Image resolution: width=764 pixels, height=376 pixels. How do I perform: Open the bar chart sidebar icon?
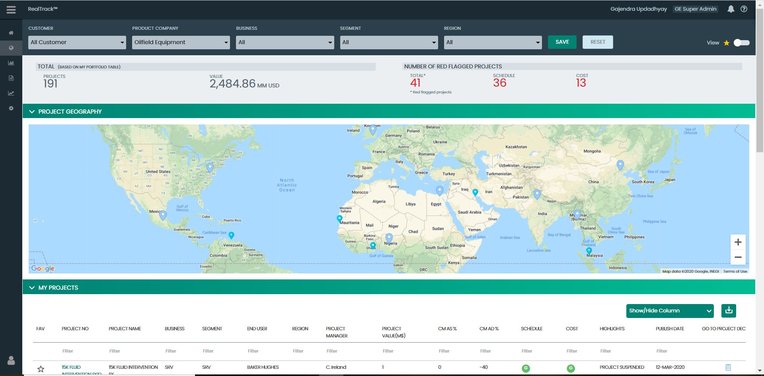click(11, 63)
